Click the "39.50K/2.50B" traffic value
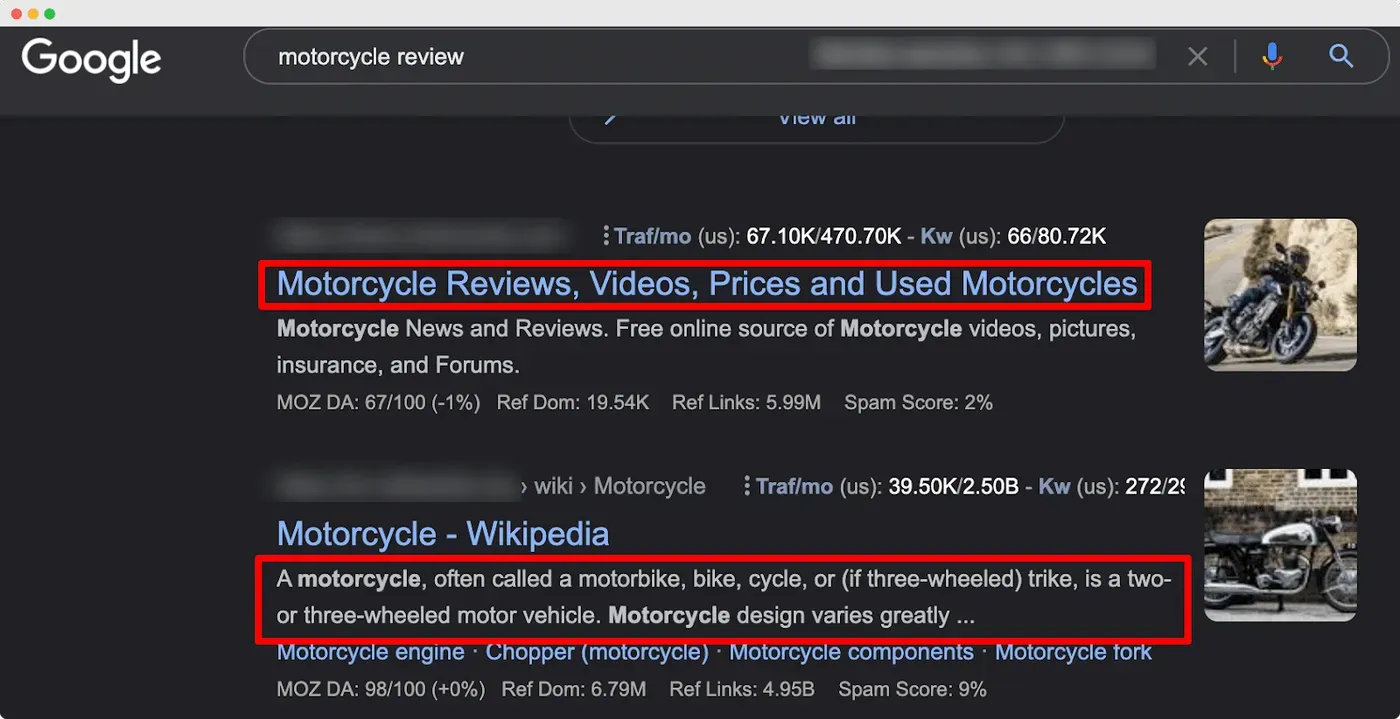This screenshot has height=719, width=1400. 953,486
